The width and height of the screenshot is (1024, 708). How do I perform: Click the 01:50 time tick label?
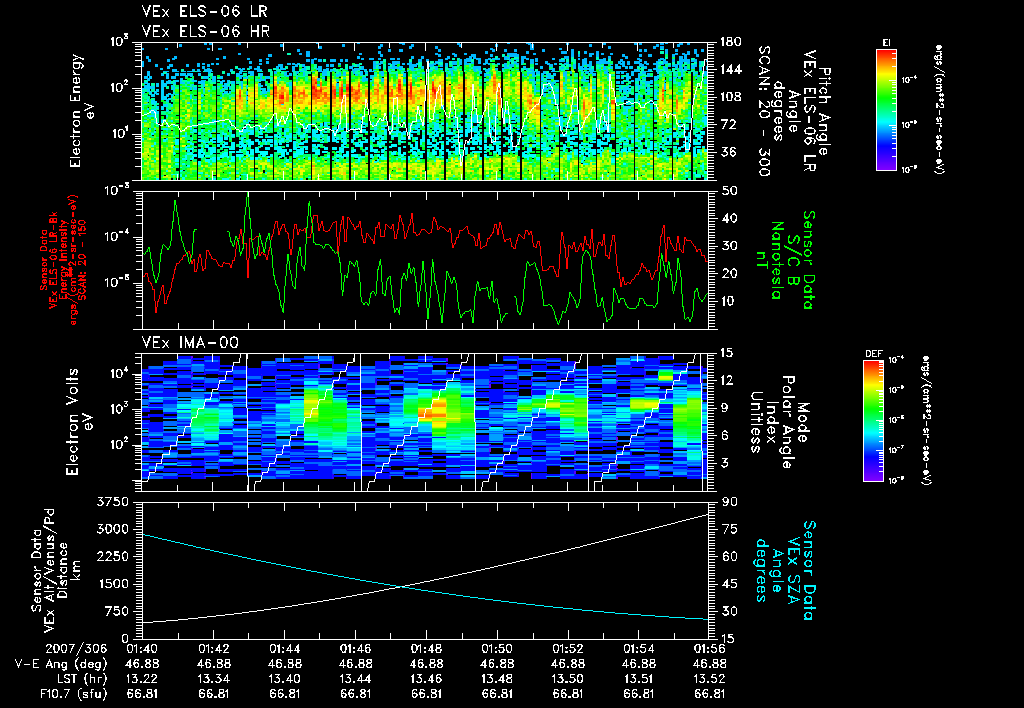click(497, 649)
